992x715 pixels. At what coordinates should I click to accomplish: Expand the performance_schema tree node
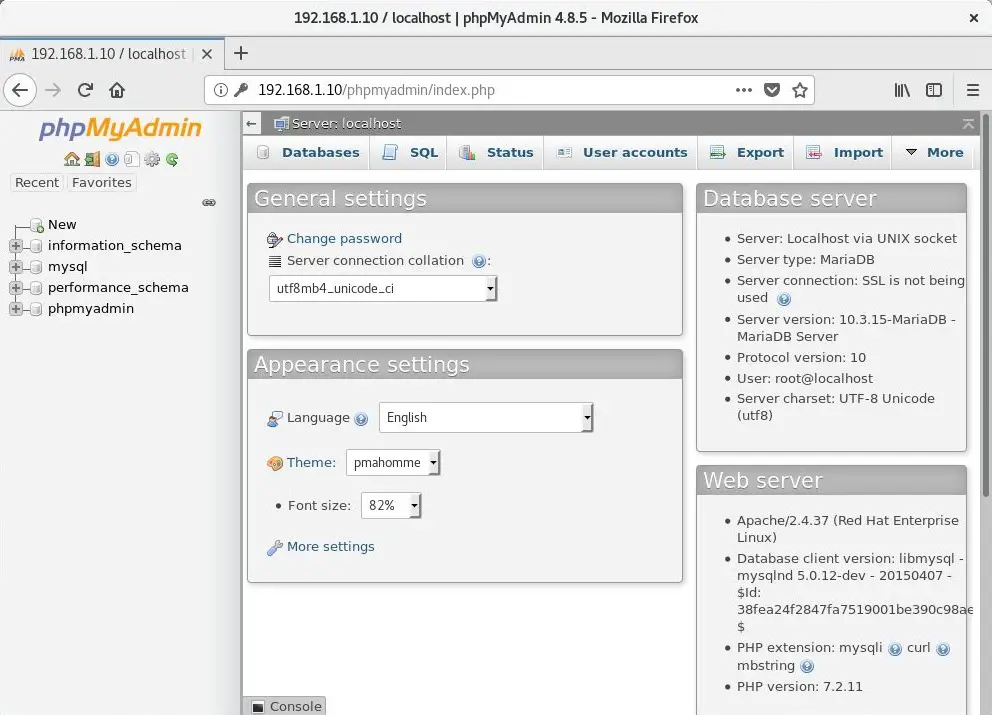pos(16,288)
